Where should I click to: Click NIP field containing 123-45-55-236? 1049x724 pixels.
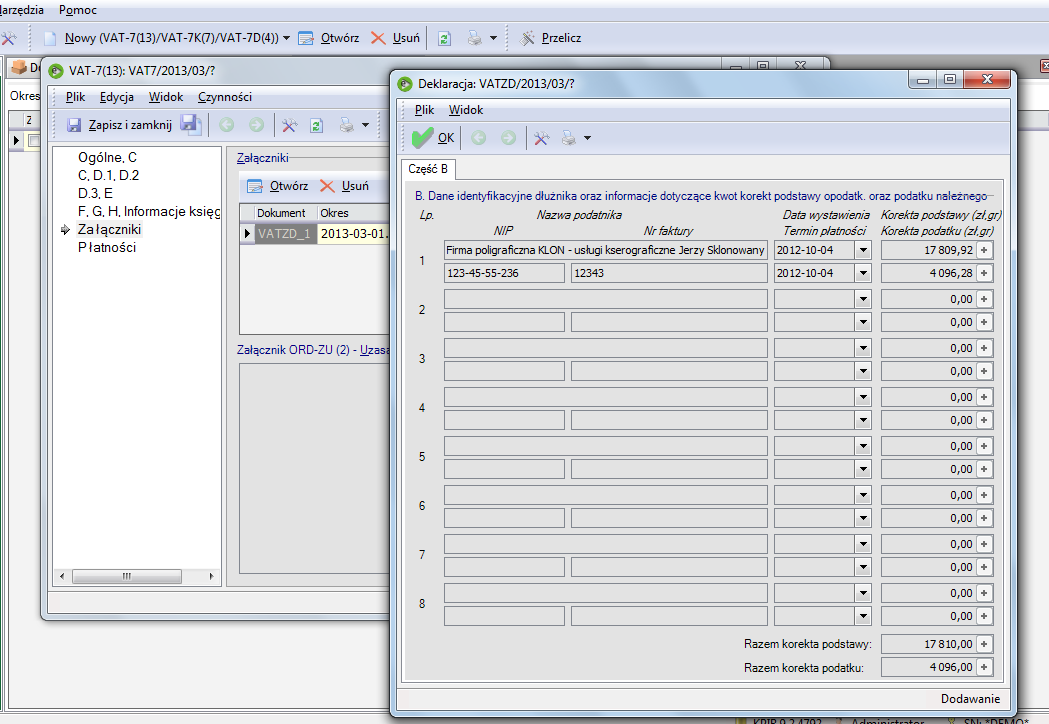(504, 273)
